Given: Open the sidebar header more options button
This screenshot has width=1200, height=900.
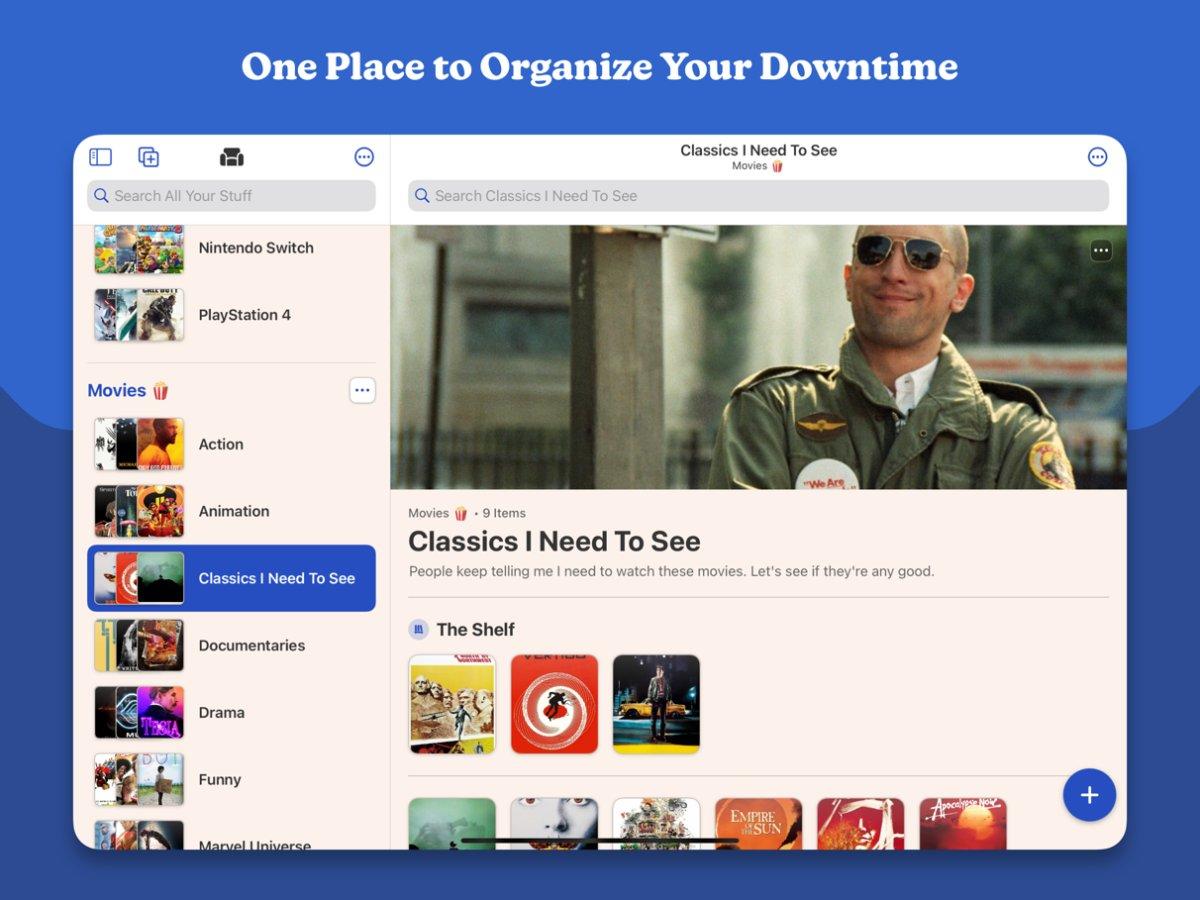Looking at the screenshot, I should coord(364,157).
